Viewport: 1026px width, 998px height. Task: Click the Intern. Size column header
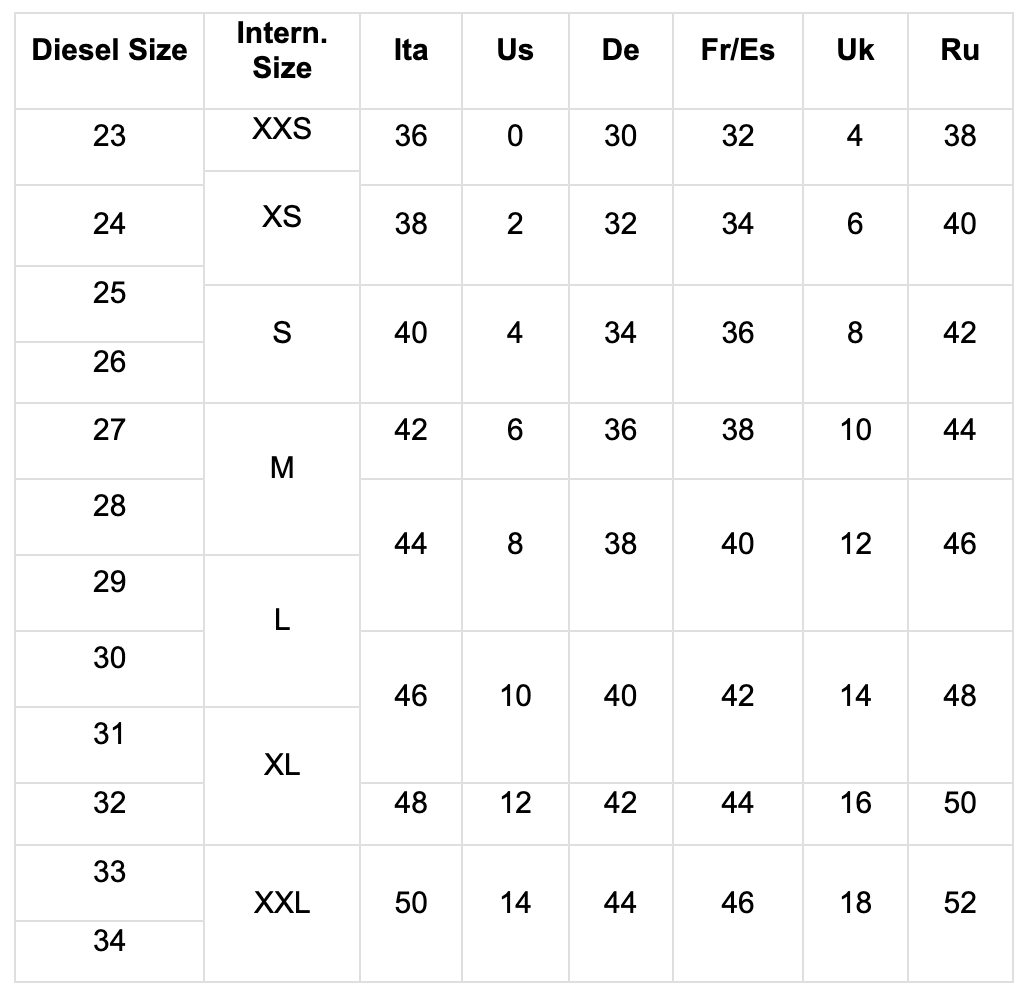(x=282, y=50)
